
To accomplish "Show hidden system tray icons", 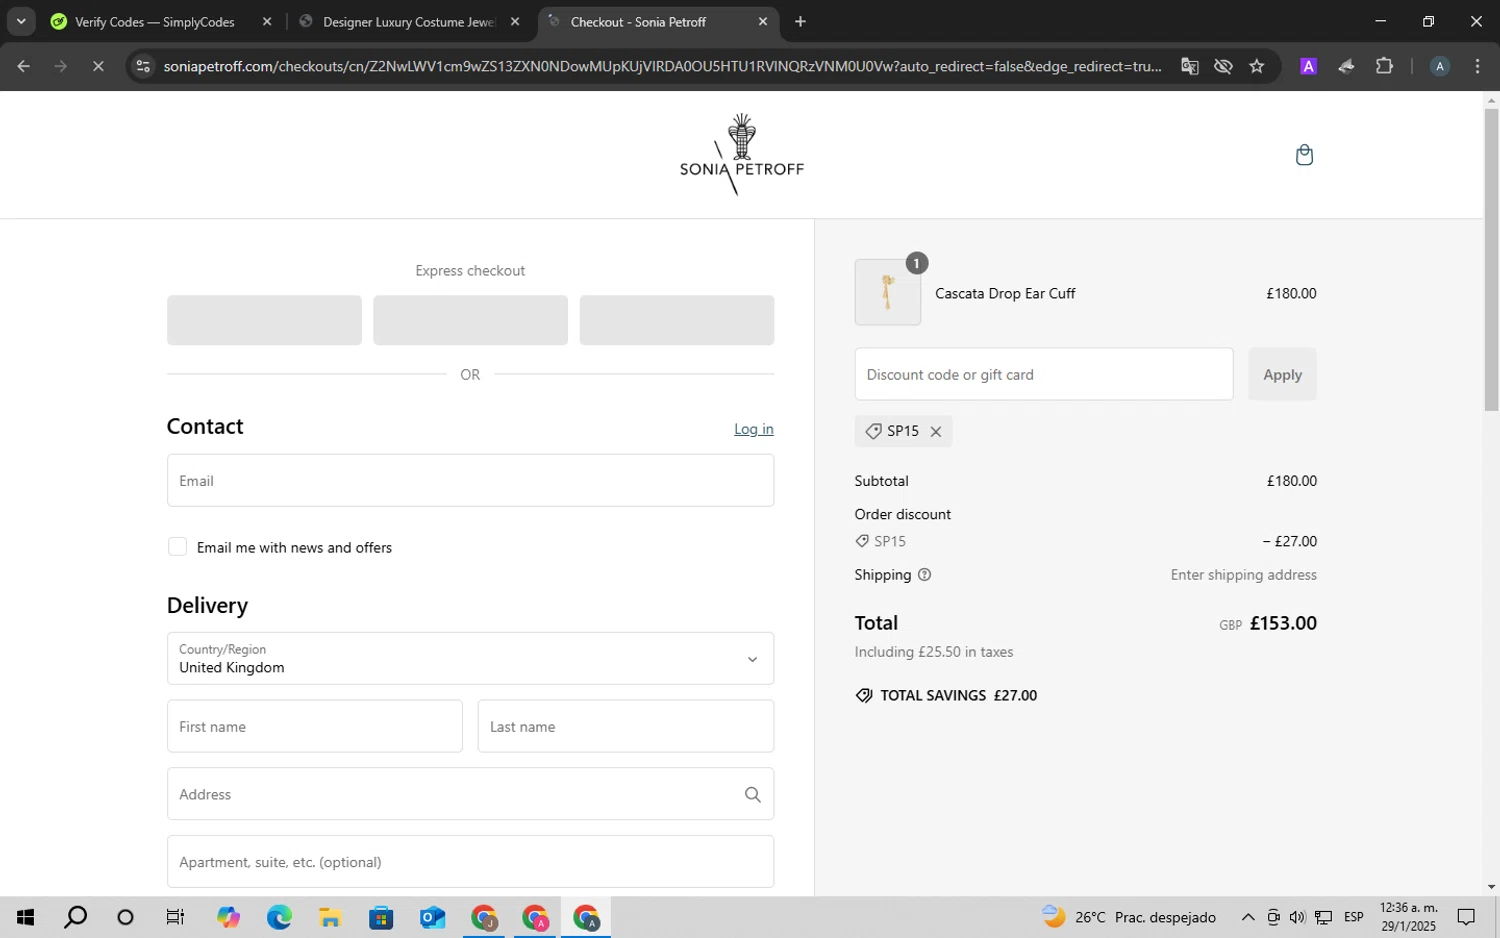I will (x=1248, y=917).
